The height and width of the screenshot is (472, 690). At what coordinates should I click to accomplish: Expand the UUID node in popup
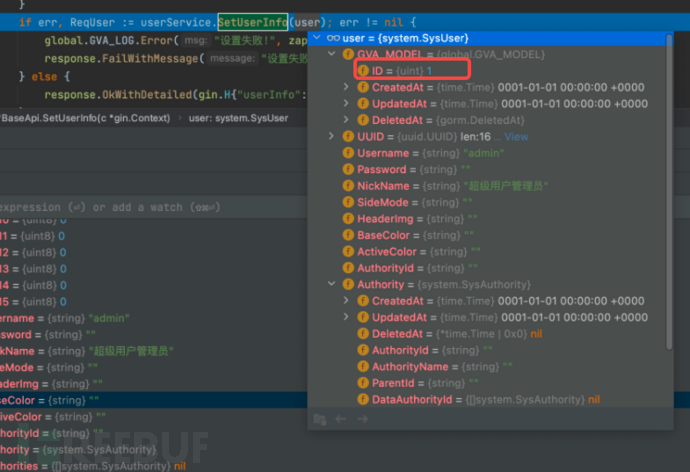(x=332, y=137)
